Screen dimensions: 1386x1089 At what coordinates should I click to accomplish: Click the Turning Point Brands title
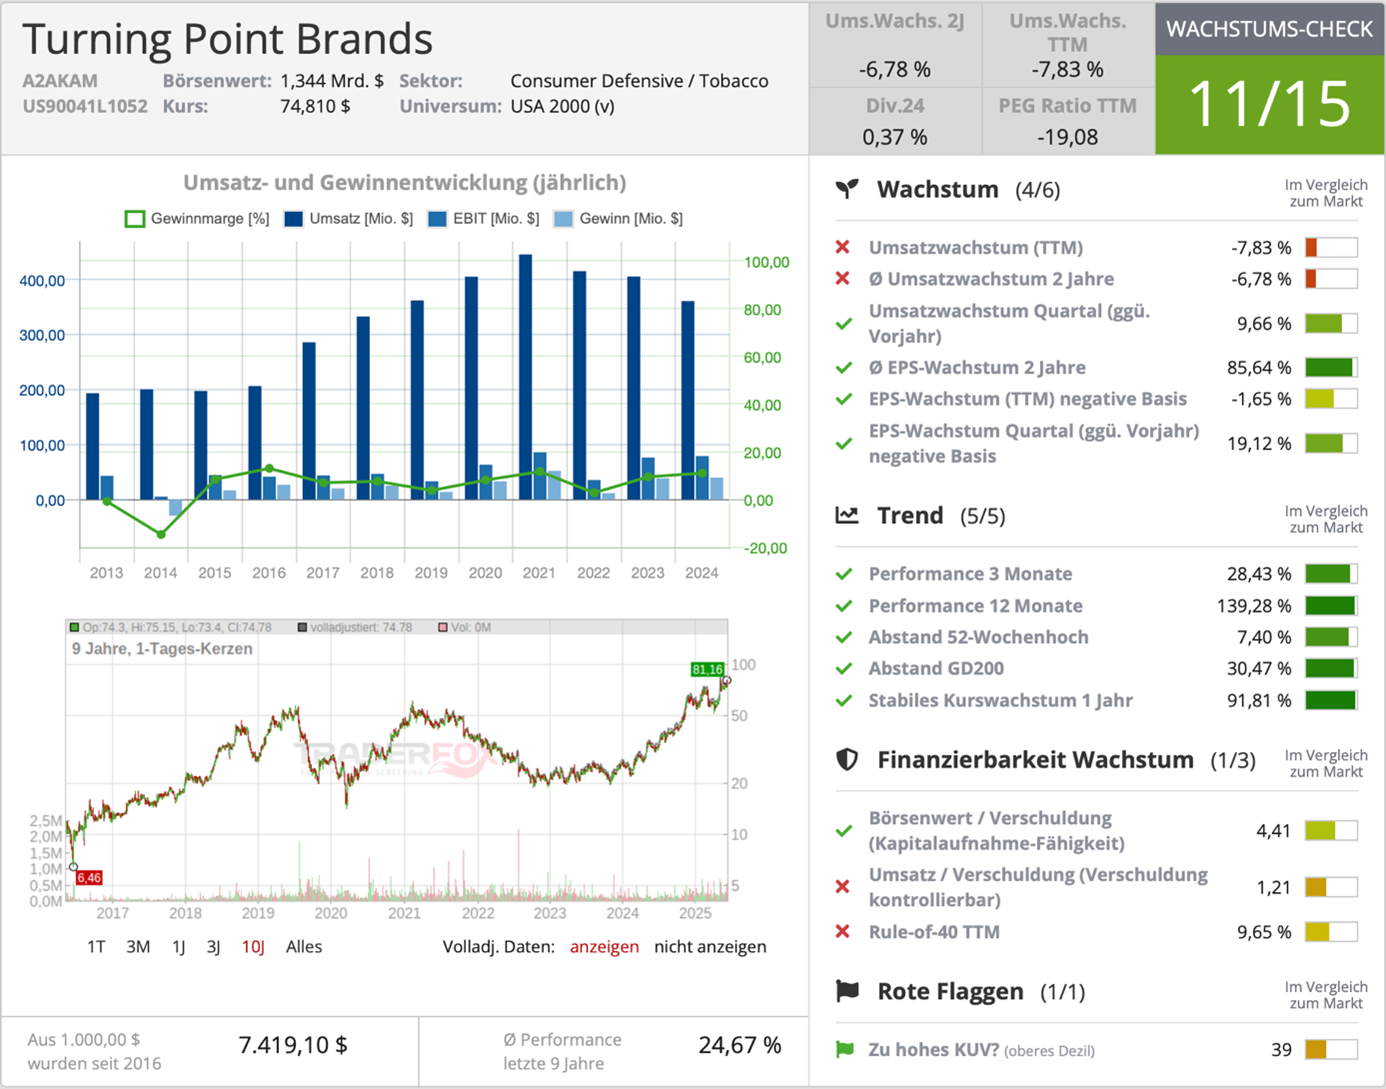pyautogui.click(x=228, y=39)
